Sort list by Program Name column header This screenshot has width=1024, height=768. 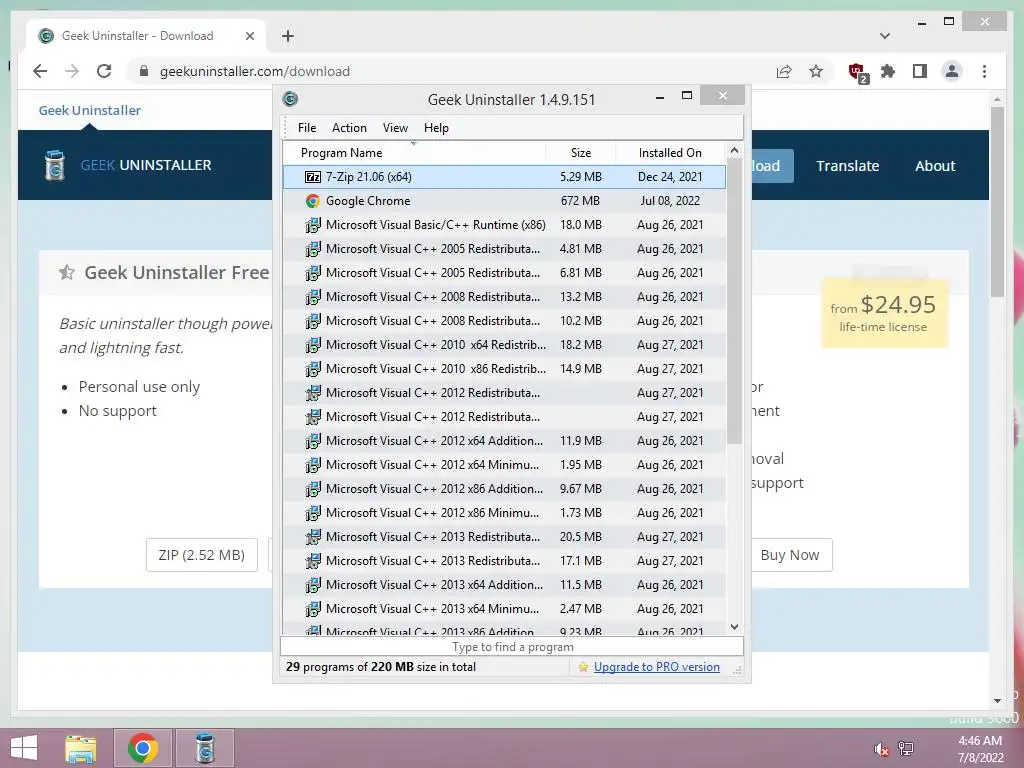(414, 153)
